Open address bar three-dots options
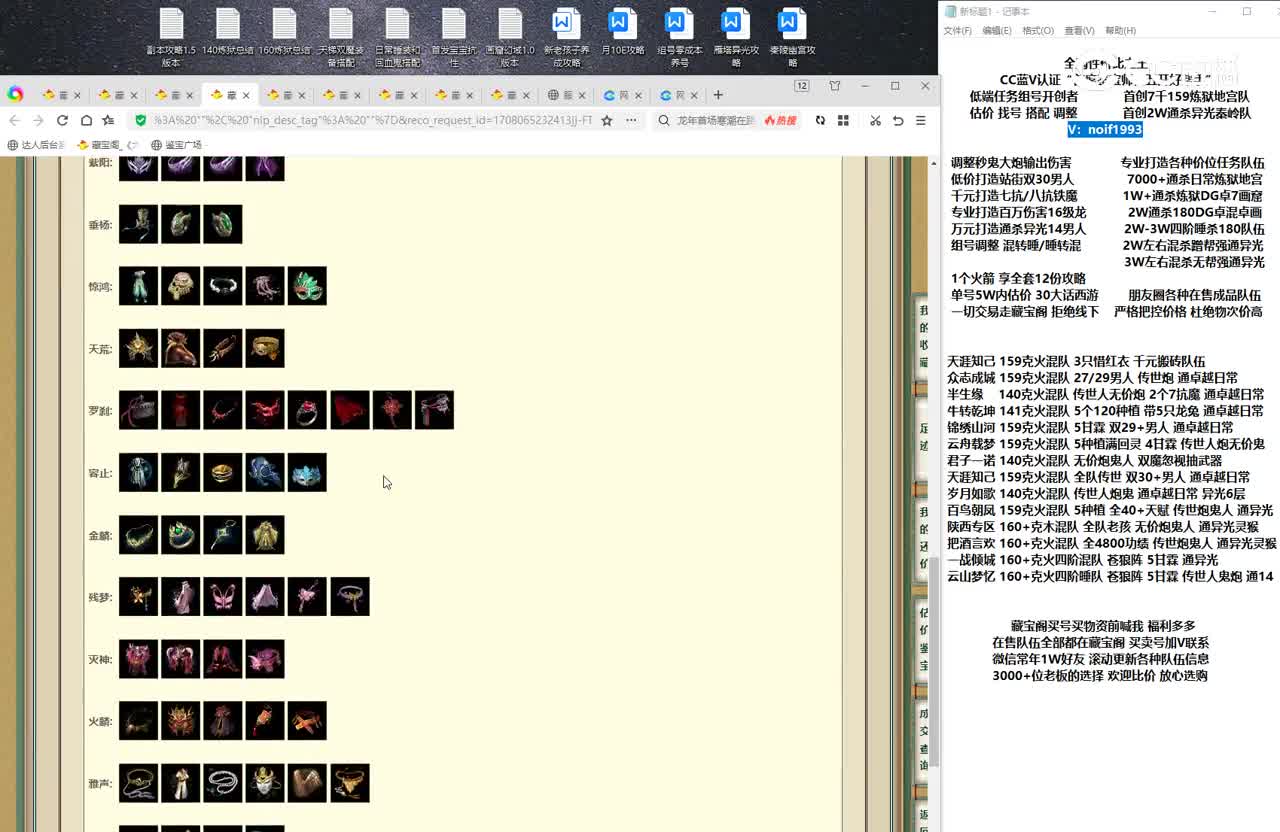The height and width of the screenshot is (832, 1280). 630,120
